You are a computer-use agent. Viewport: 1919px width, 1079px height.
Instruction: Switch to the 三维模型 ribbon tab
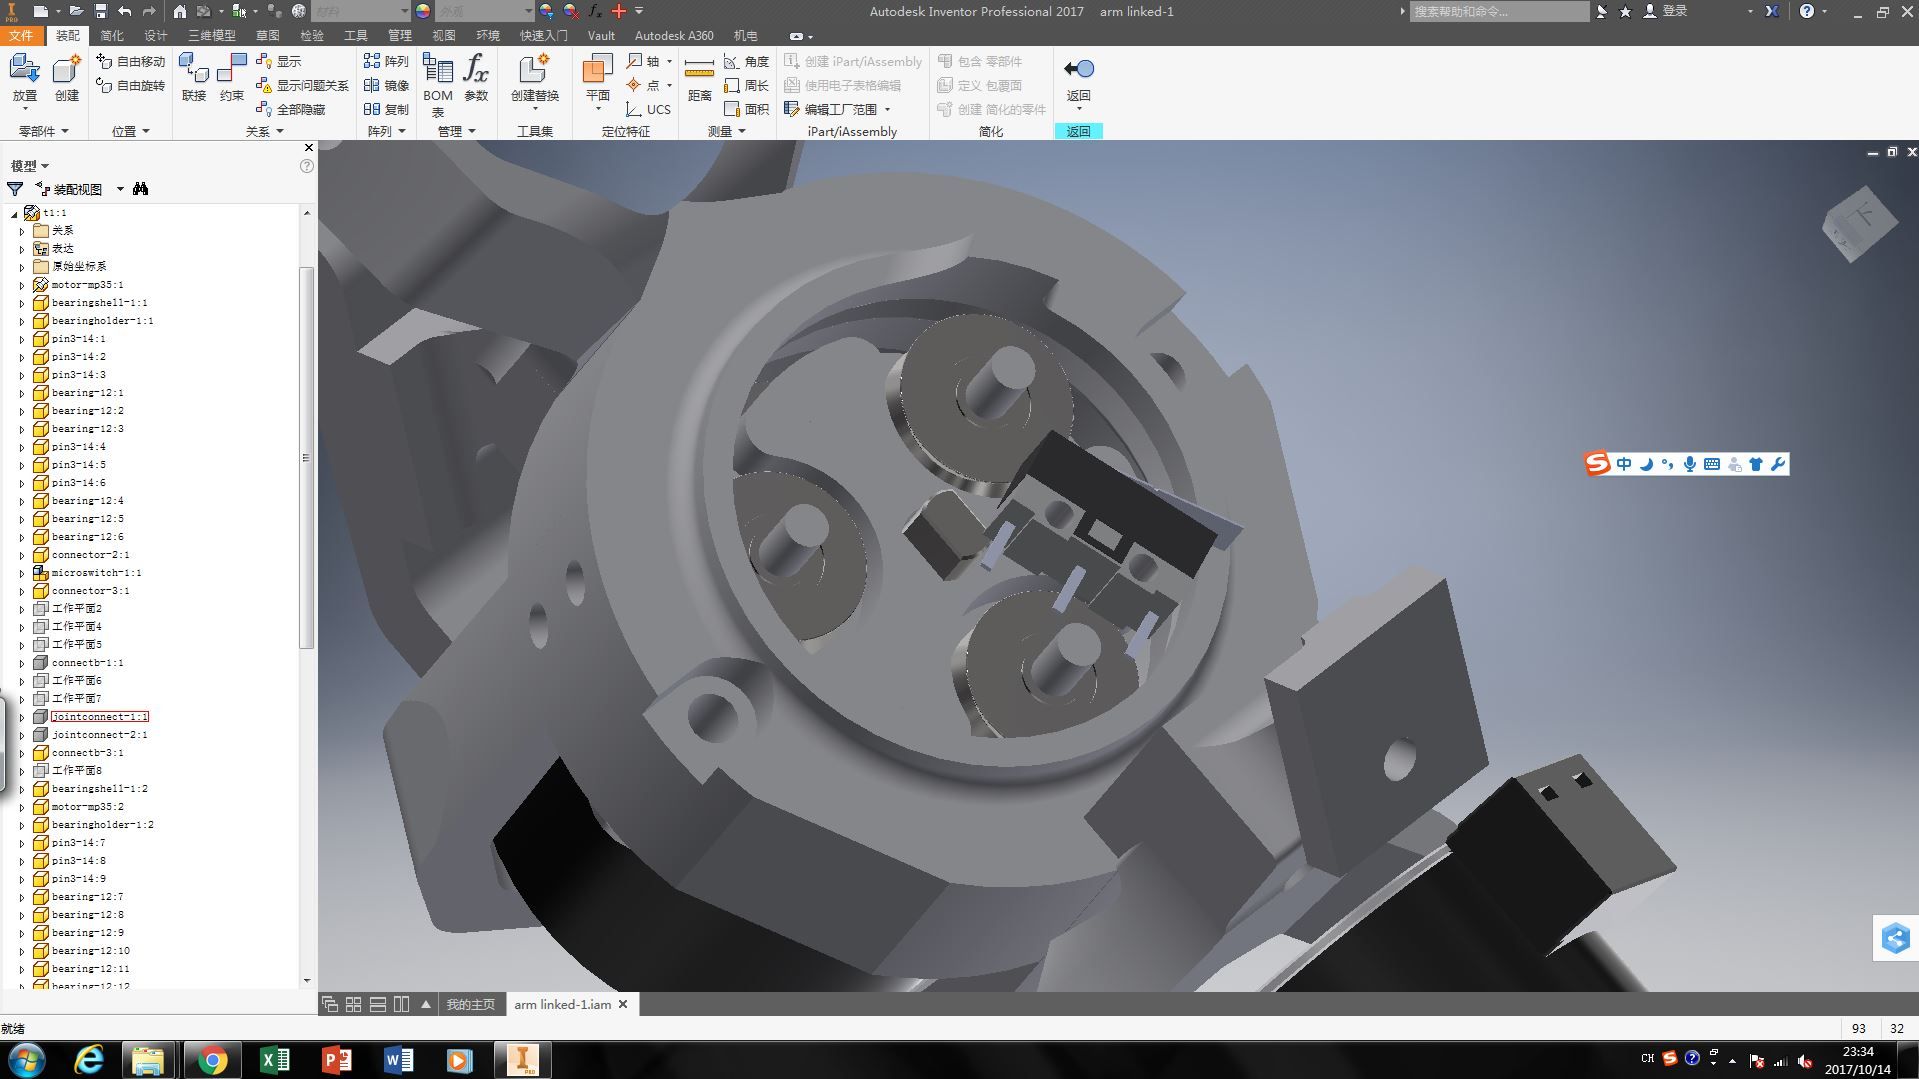click(211, 35)
